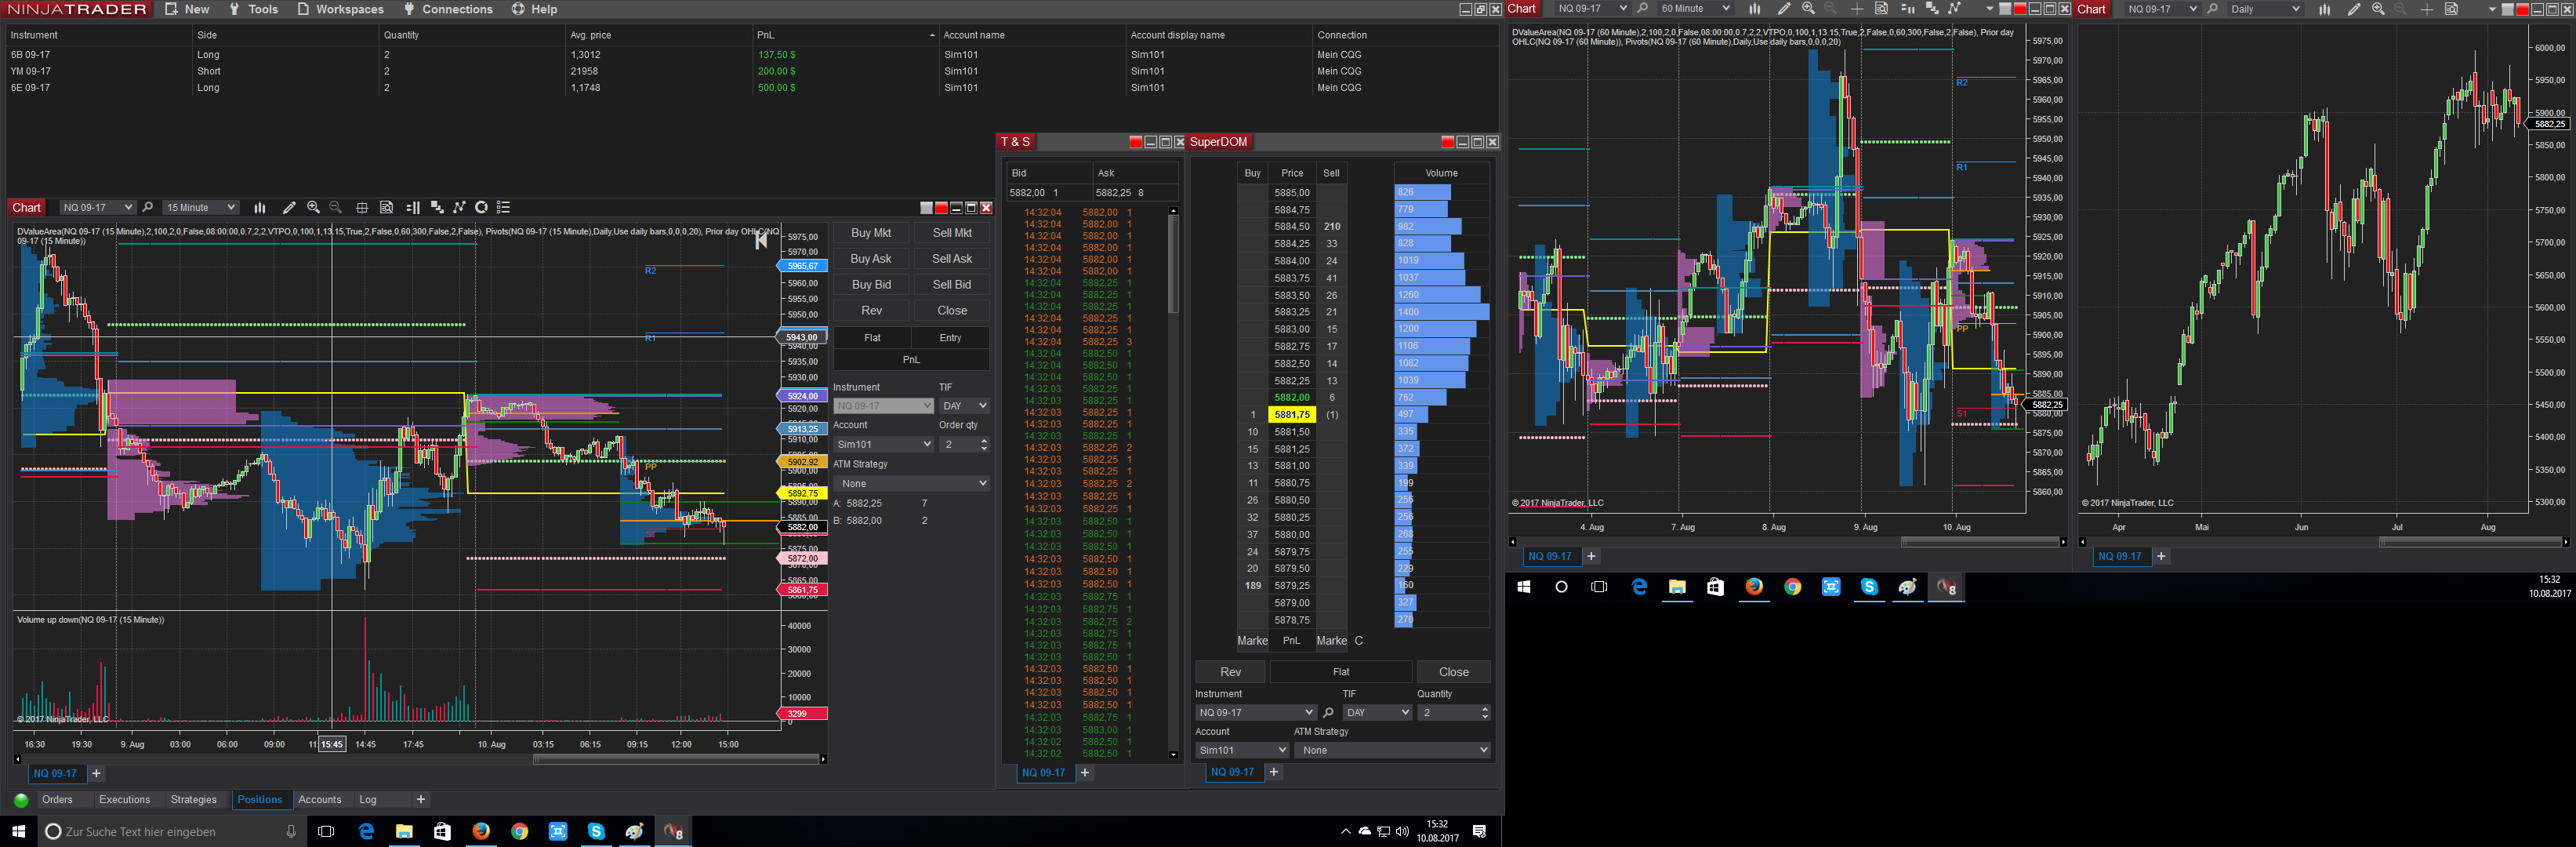Open Chart Trader TIF DAY dropdown
This screenshot has height=847, width=2576.
[x=964, y=406]
